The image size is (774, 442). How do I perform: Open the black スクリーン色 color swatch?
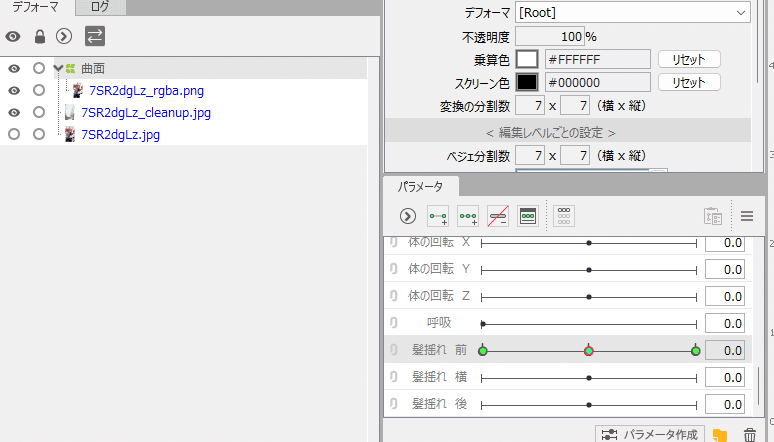coord(527,82)
